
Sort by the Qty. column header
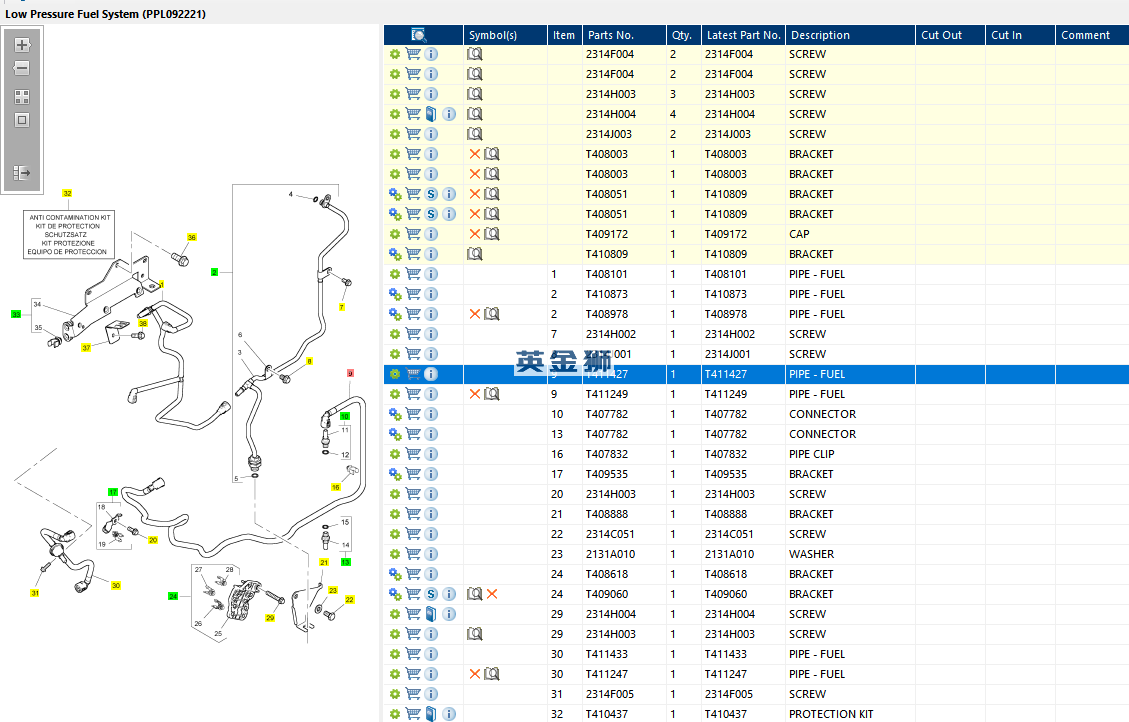(x=683, y=35)
